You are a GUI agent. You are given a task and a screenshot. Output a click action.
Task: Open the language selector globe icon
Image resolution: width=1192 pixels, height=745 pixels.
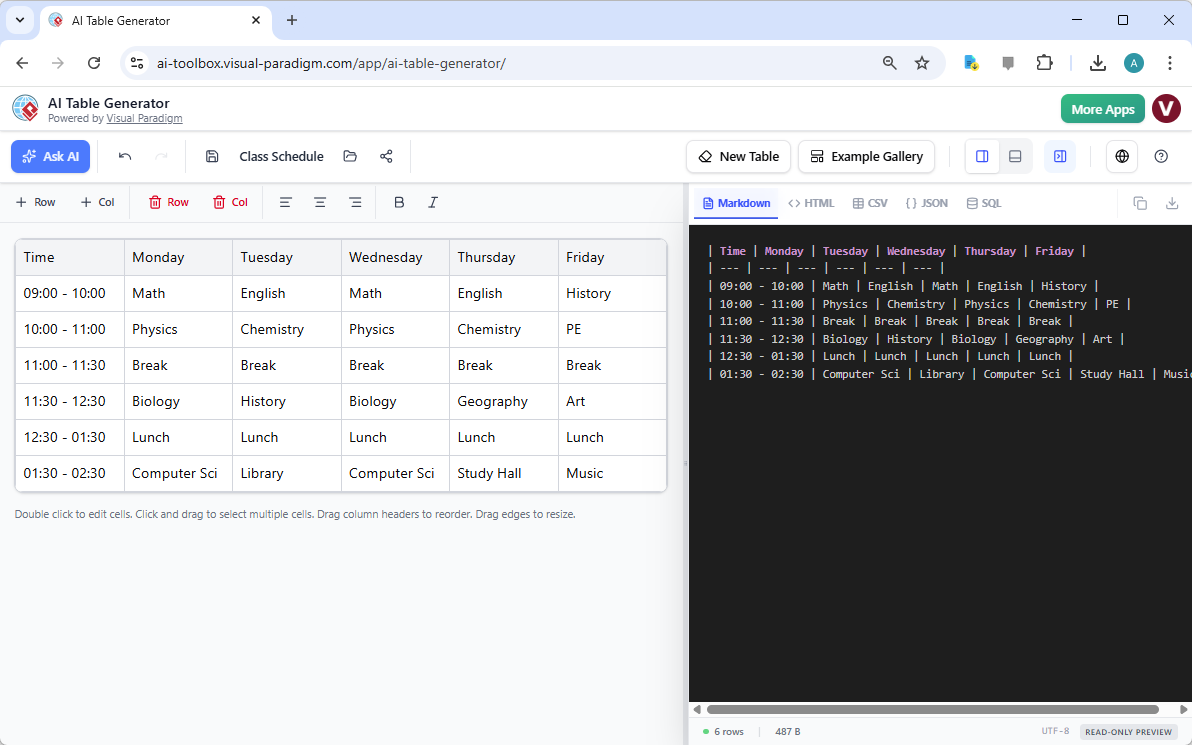[x=1121, y=156]
